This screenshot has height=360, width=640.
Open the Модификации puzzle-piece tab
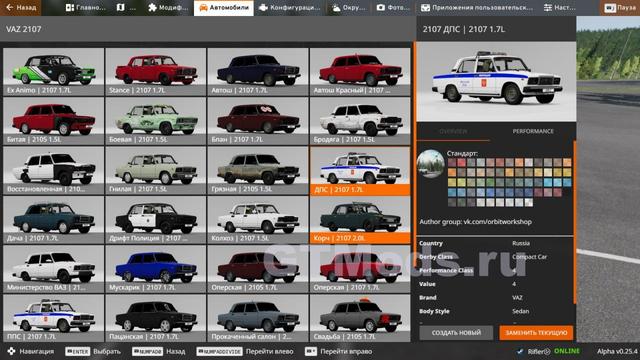[168, 8]
